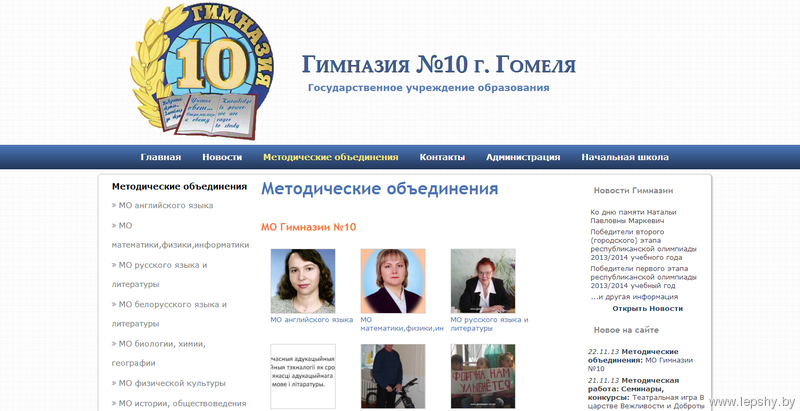Click subtitle Государственное учреждение образования

429,88
